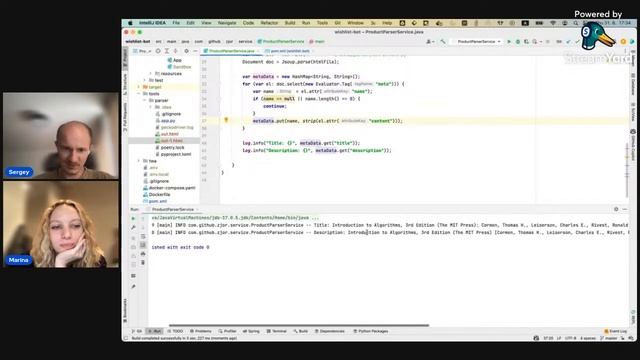
Task: Click the master git branch in status bar
Action: pyautogui.click(x=608, y=338)
